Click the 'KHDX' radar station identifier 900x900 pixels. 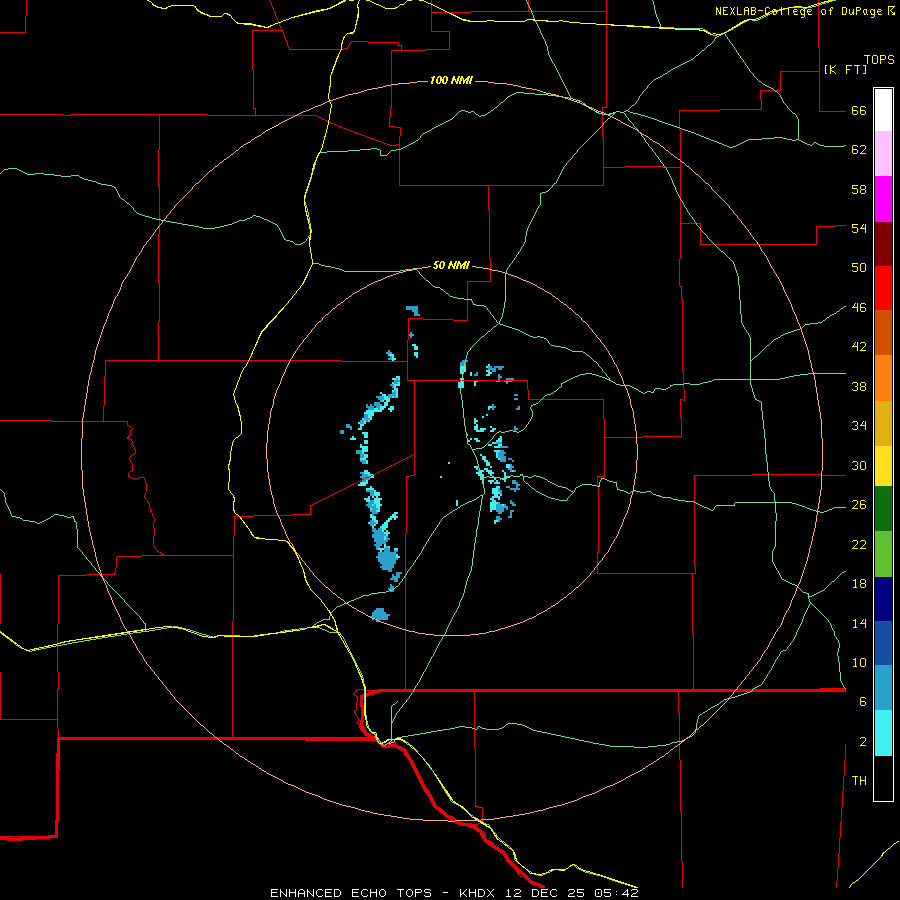pos(479,893)
